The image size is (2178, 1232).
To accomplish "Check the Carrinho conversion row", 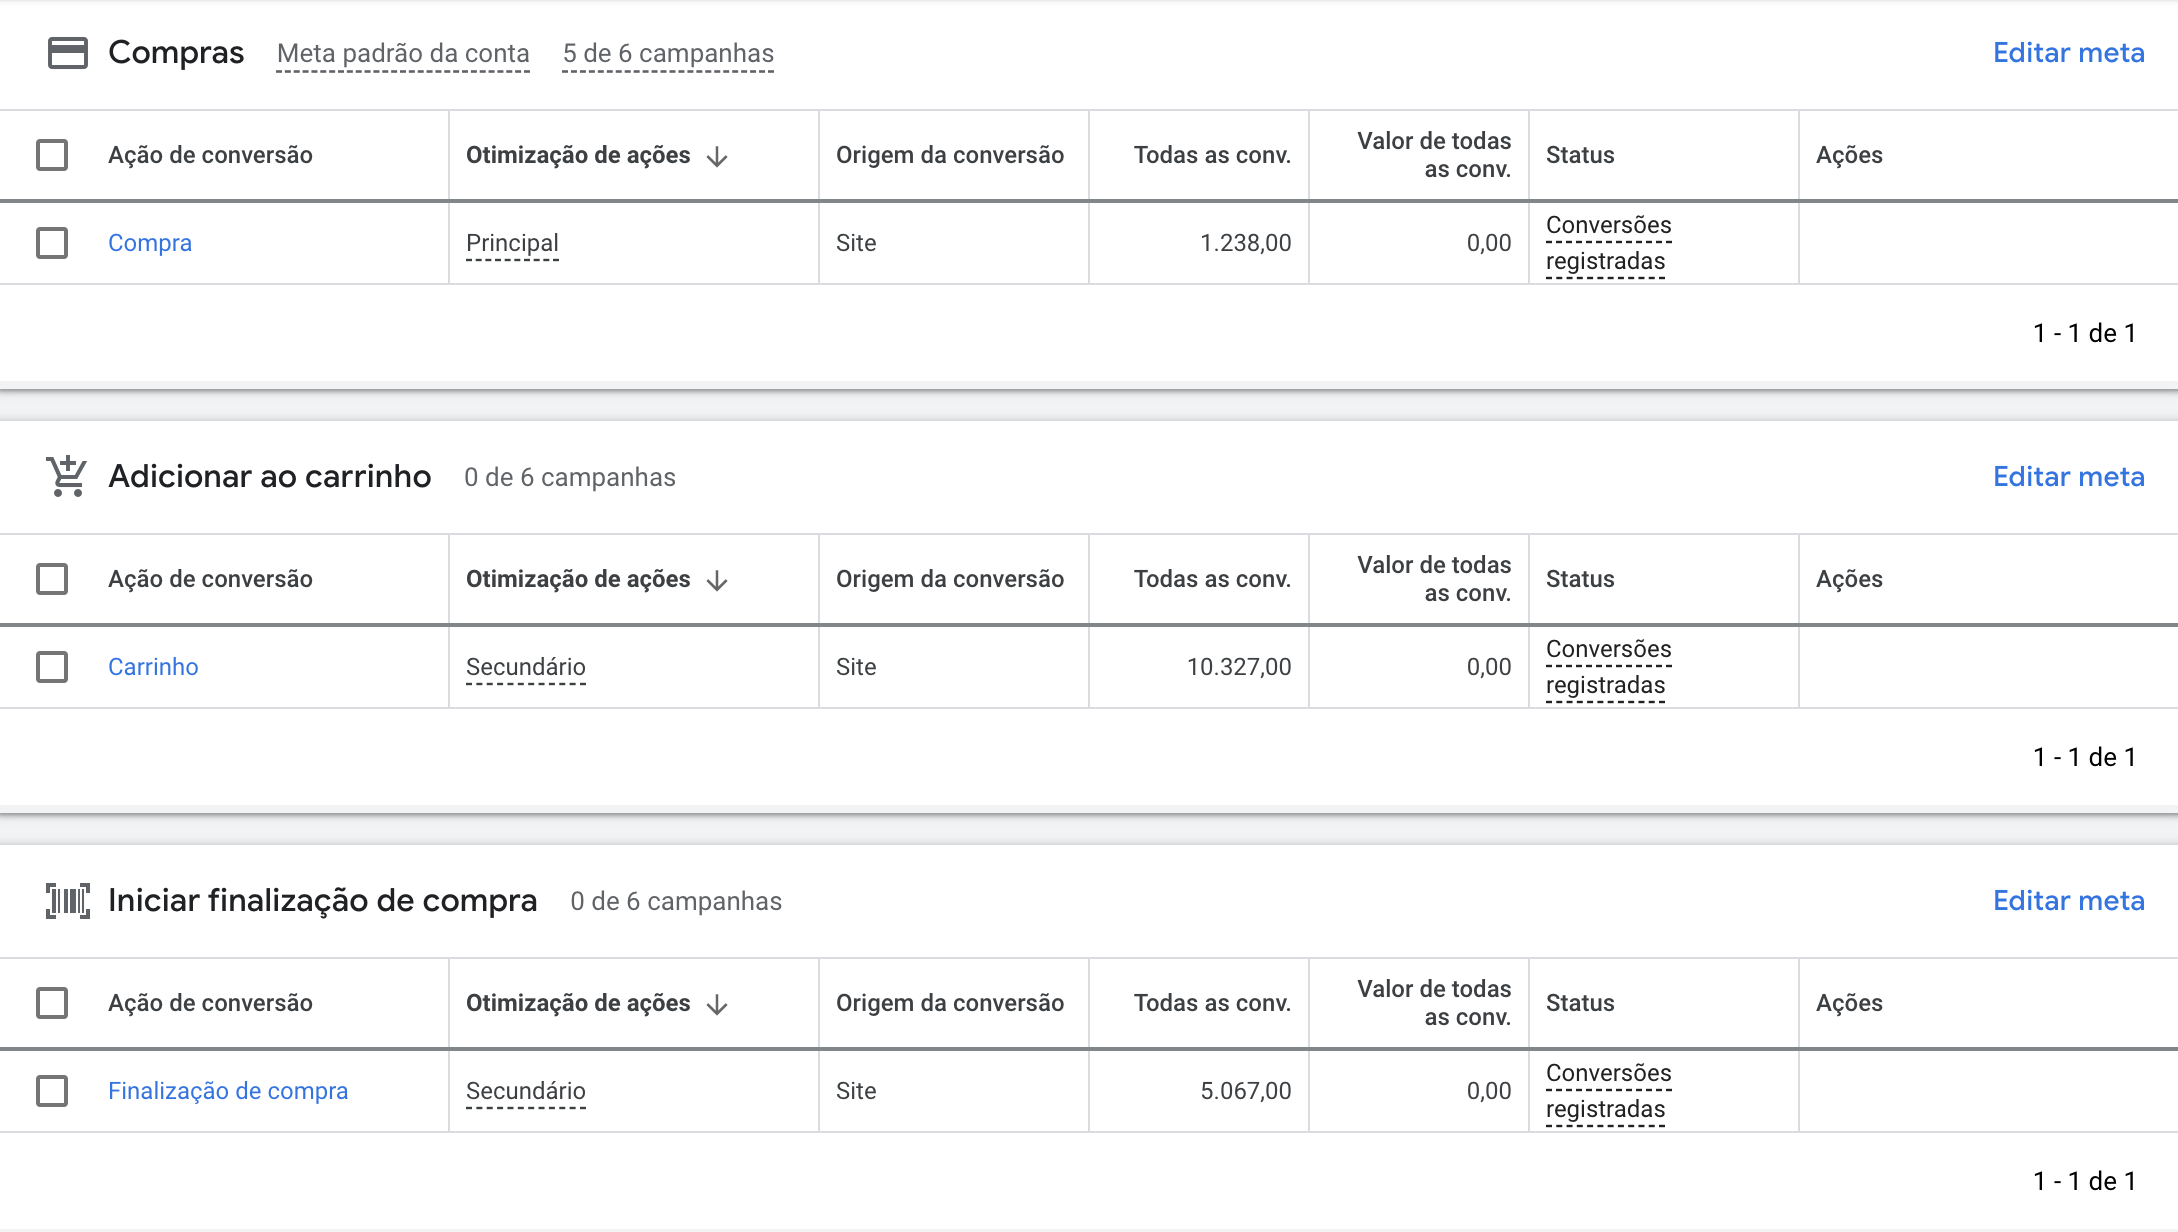I will point(52,667).
